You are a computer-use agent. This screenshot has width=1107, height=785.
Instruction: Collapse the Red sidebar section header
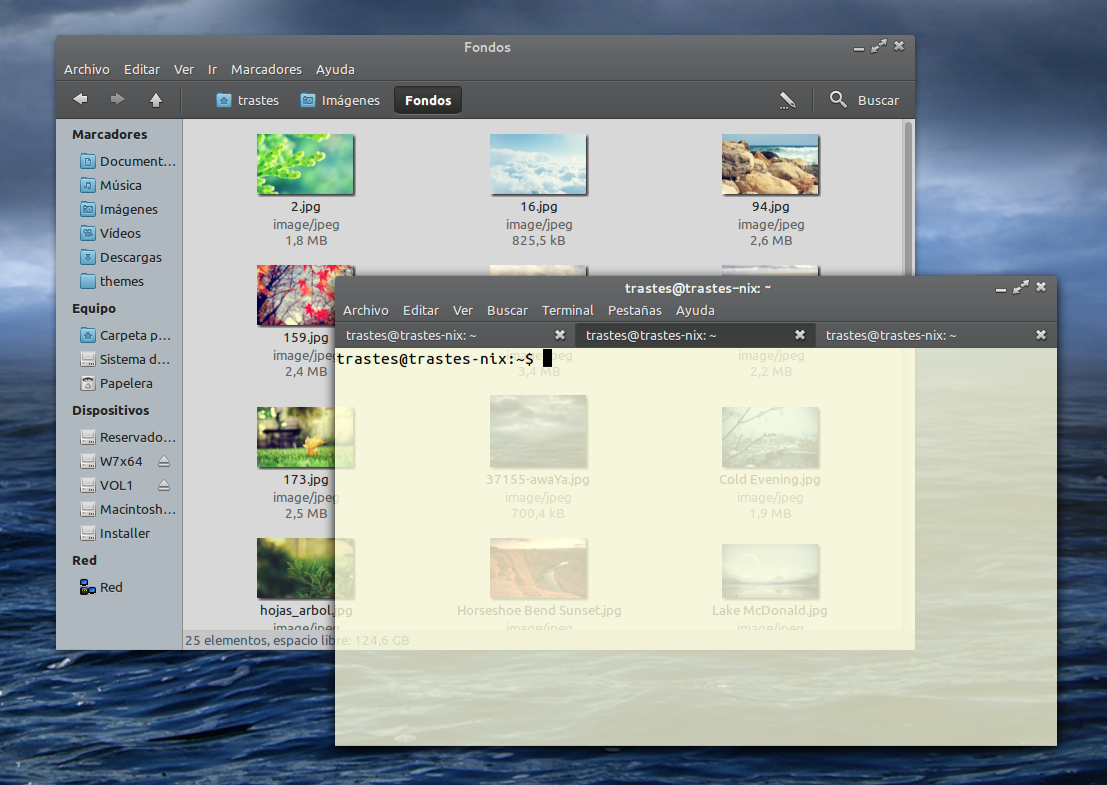(x=84, y=561)
